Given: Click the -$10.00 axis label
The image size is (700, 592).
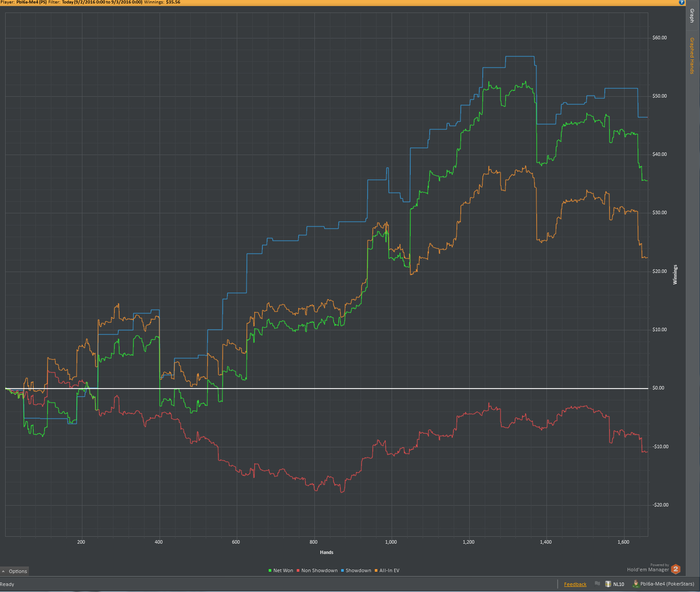Looking at the screenshot, I should (x=660, y=447).
